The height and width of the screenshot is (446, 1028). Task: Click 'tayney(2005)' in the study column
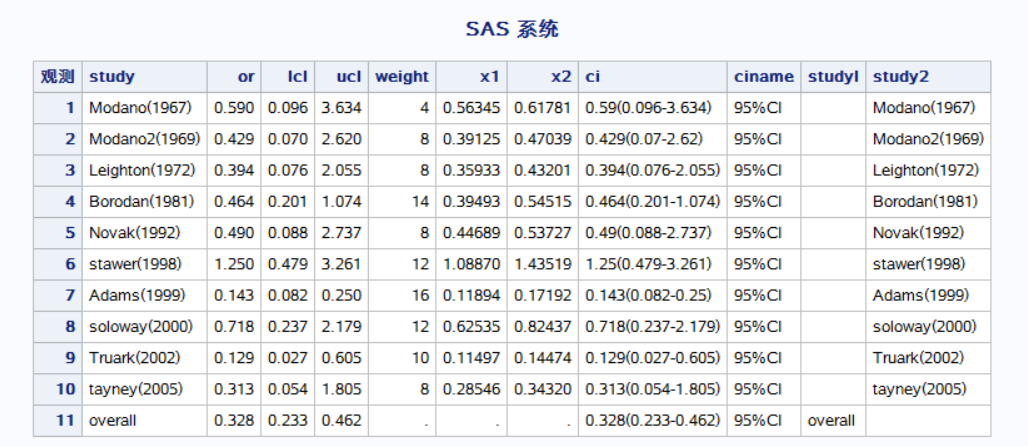136,389
